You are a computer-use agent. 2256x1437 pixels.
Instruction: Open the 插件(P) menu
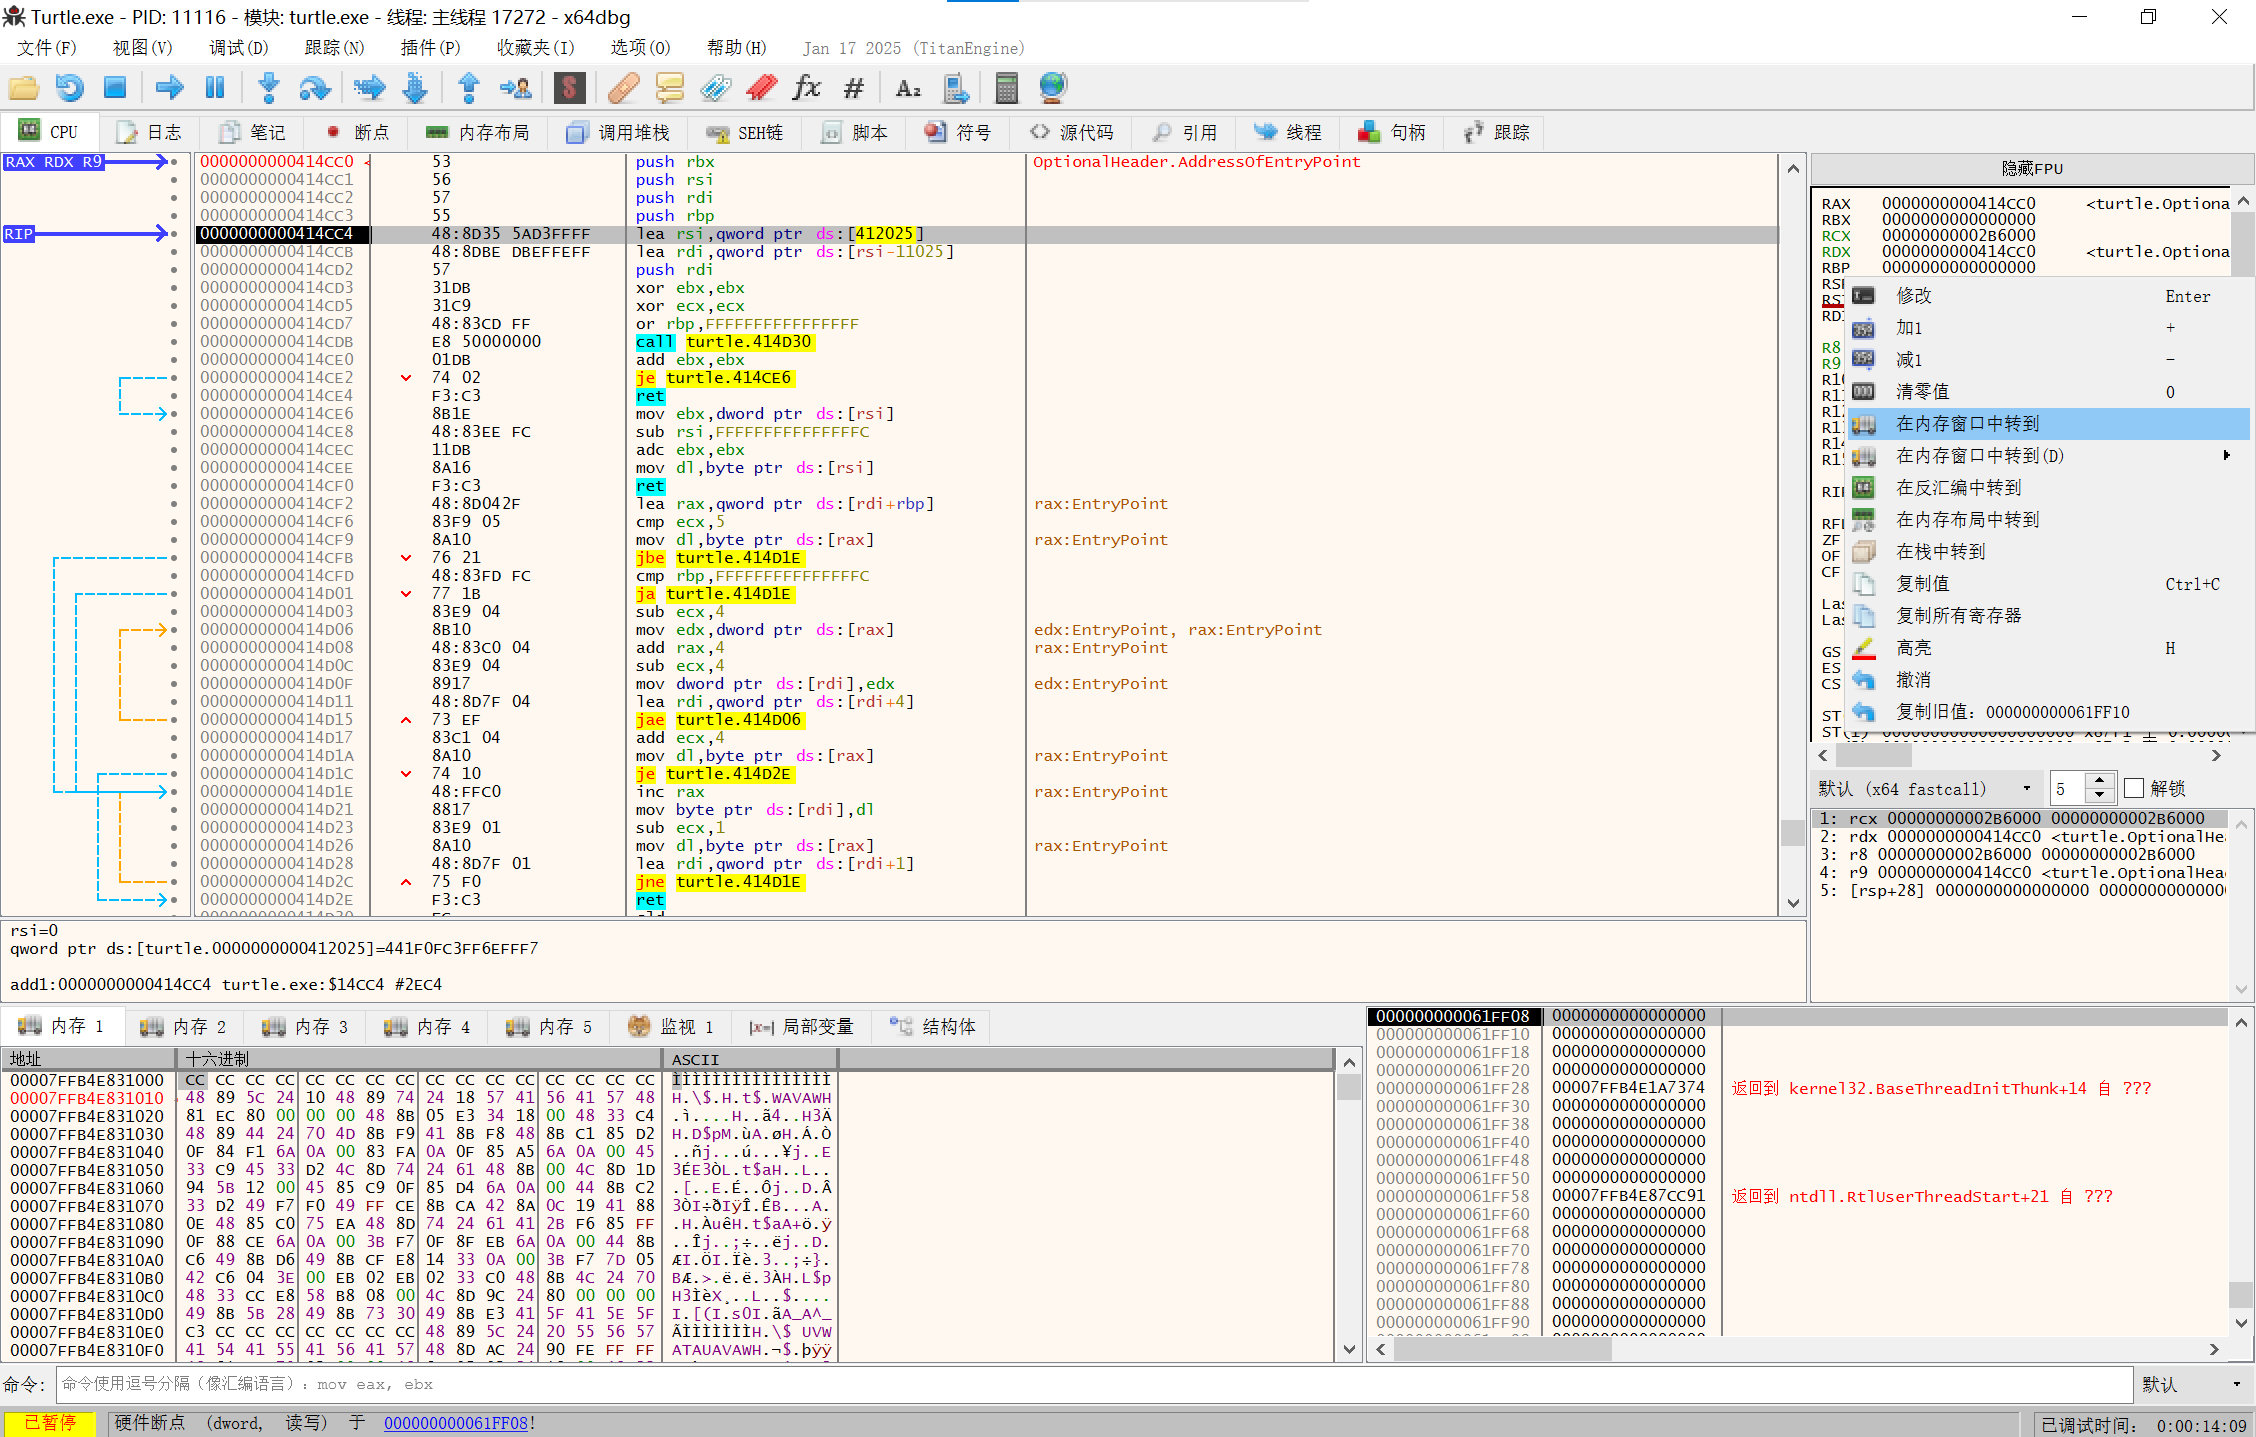430,48
